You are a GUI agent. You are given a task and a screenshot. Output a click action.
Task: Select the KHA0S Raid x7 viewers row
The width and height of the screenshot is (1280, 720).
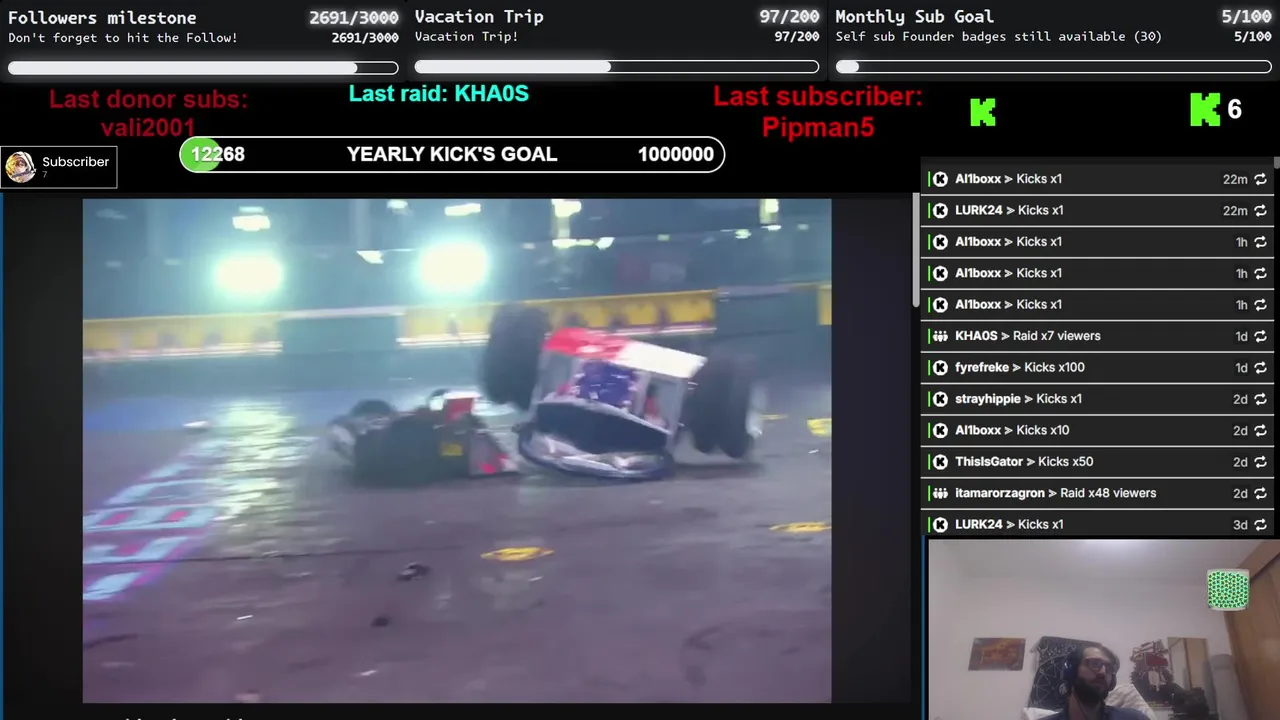1097,336
